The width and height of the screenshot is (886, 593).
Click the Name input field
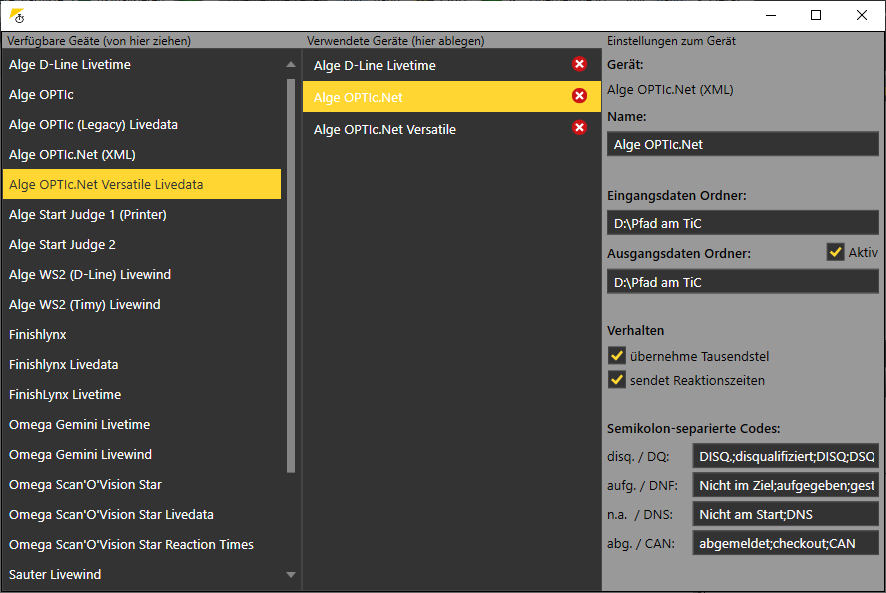tap(742, 144)
